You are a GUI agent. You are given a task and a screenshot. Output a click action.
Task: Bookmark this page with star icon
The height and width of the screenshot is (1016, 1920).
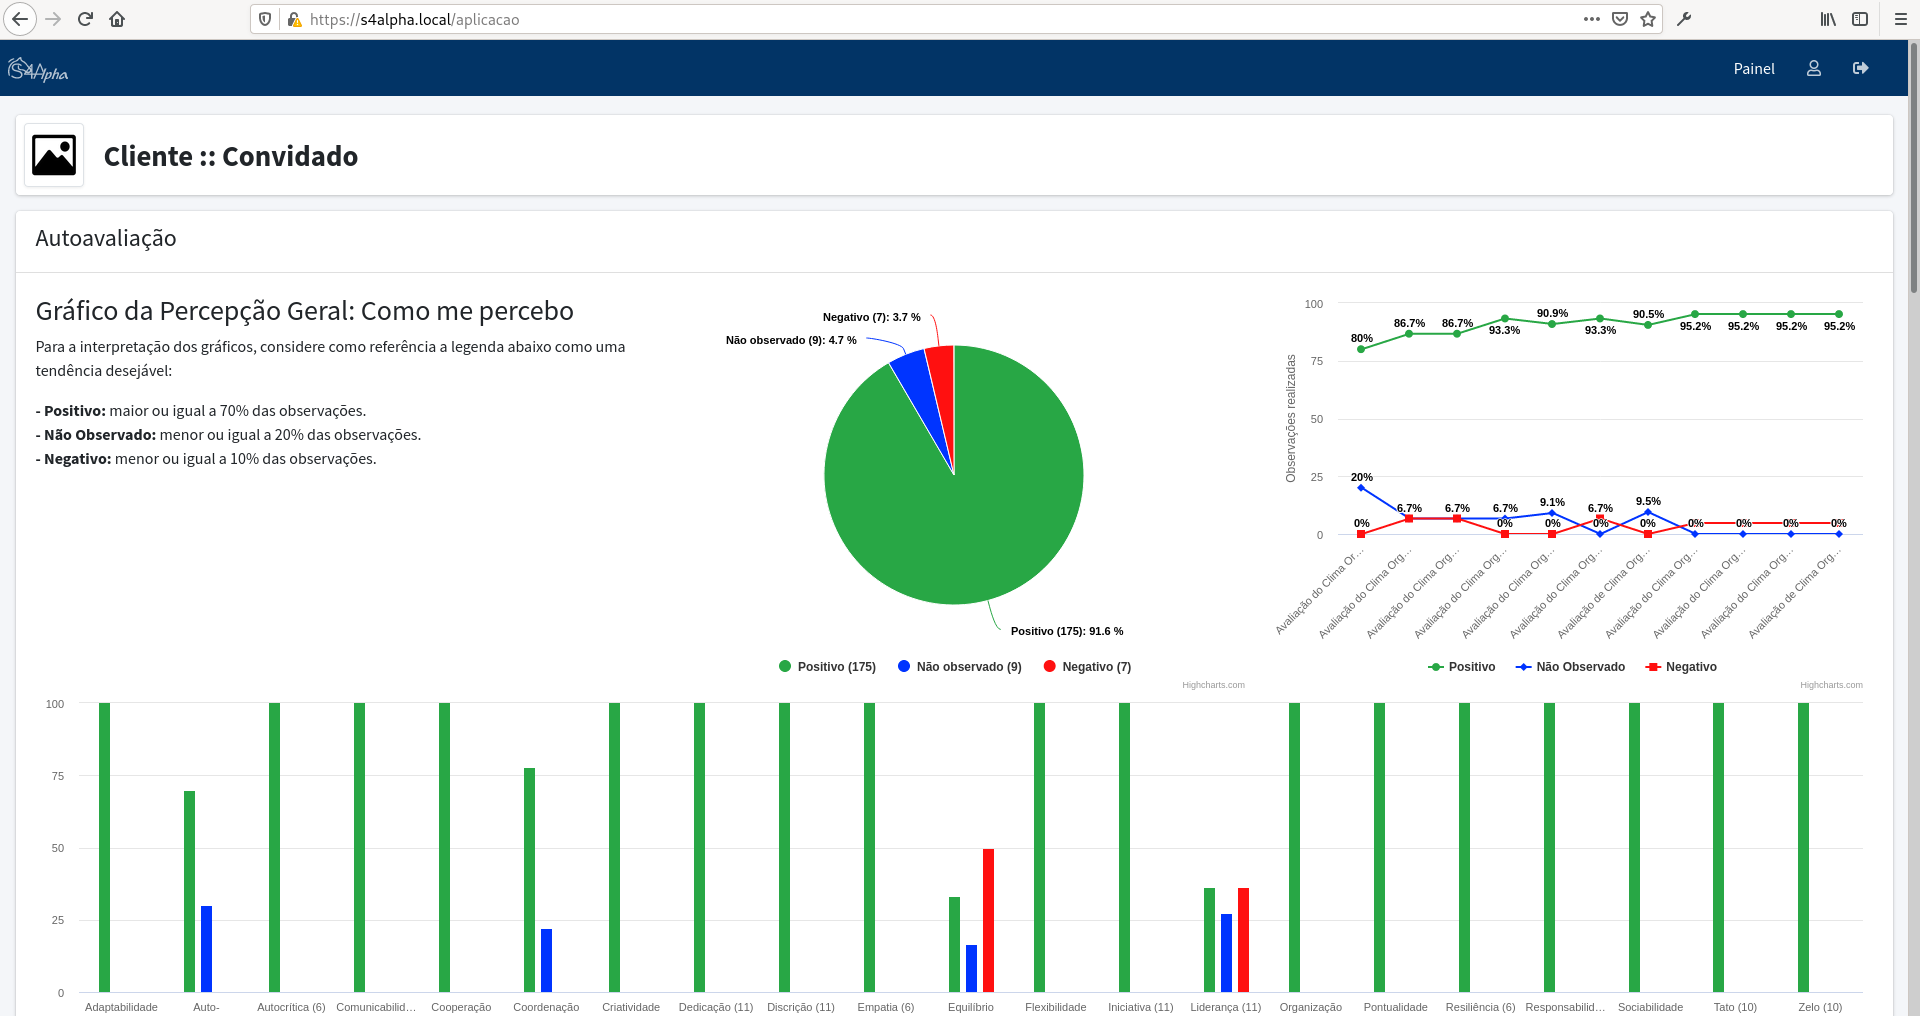pyautogui.click(x=1648, y=19)
